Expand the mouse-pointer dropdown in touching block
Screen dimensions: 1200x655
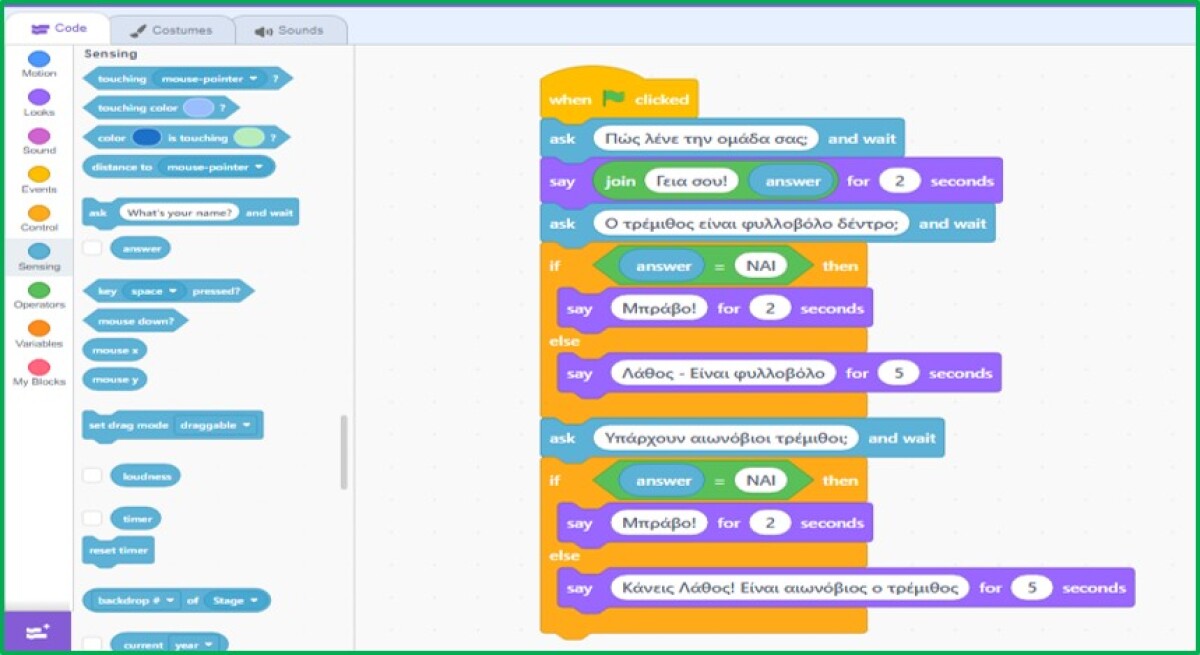click(209, 78)
